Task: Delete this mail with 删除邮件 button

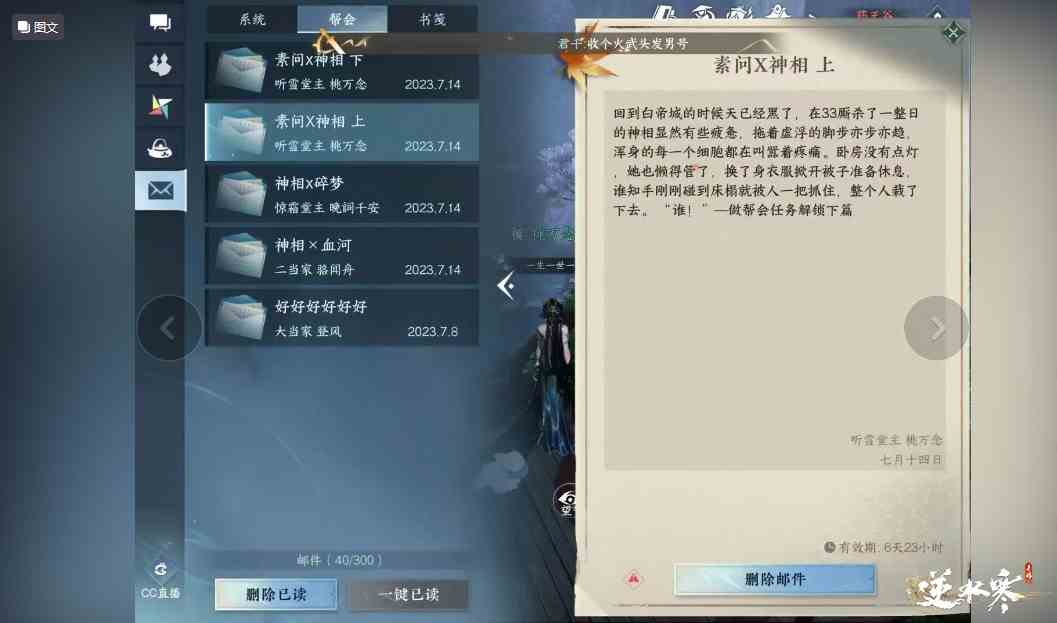Action: tap(775, 579)
